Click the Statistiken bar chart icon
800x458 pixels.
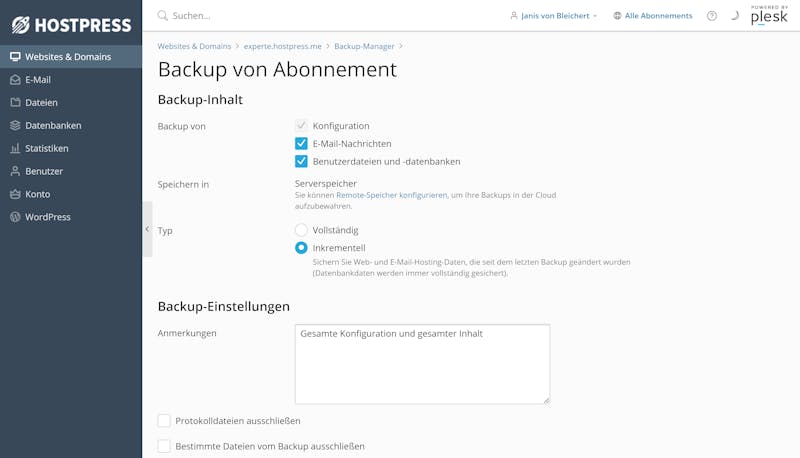[x=15, y=148]
